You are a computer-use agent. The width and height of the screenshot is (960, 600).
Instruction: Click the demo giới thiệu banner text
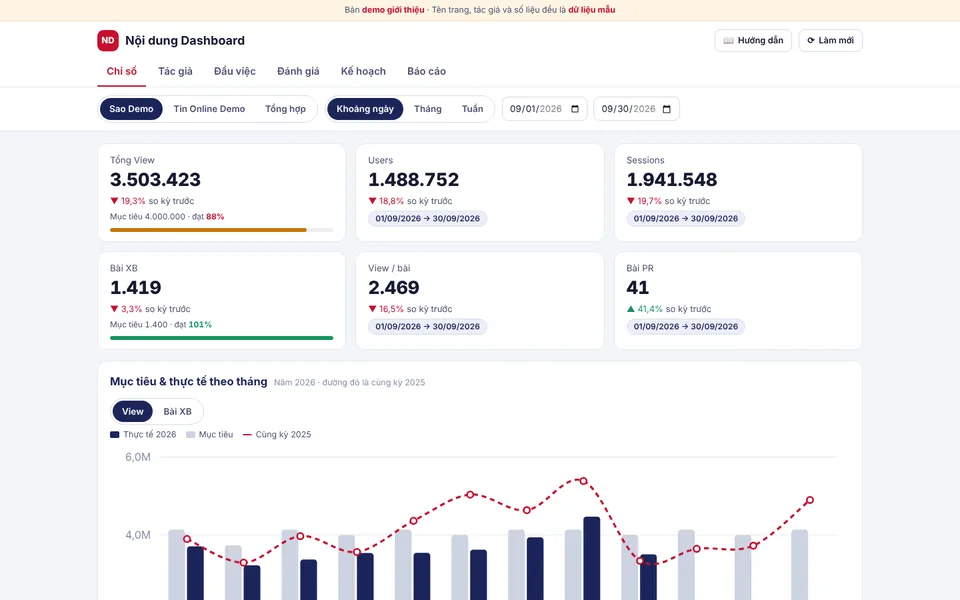click(393, 10)
